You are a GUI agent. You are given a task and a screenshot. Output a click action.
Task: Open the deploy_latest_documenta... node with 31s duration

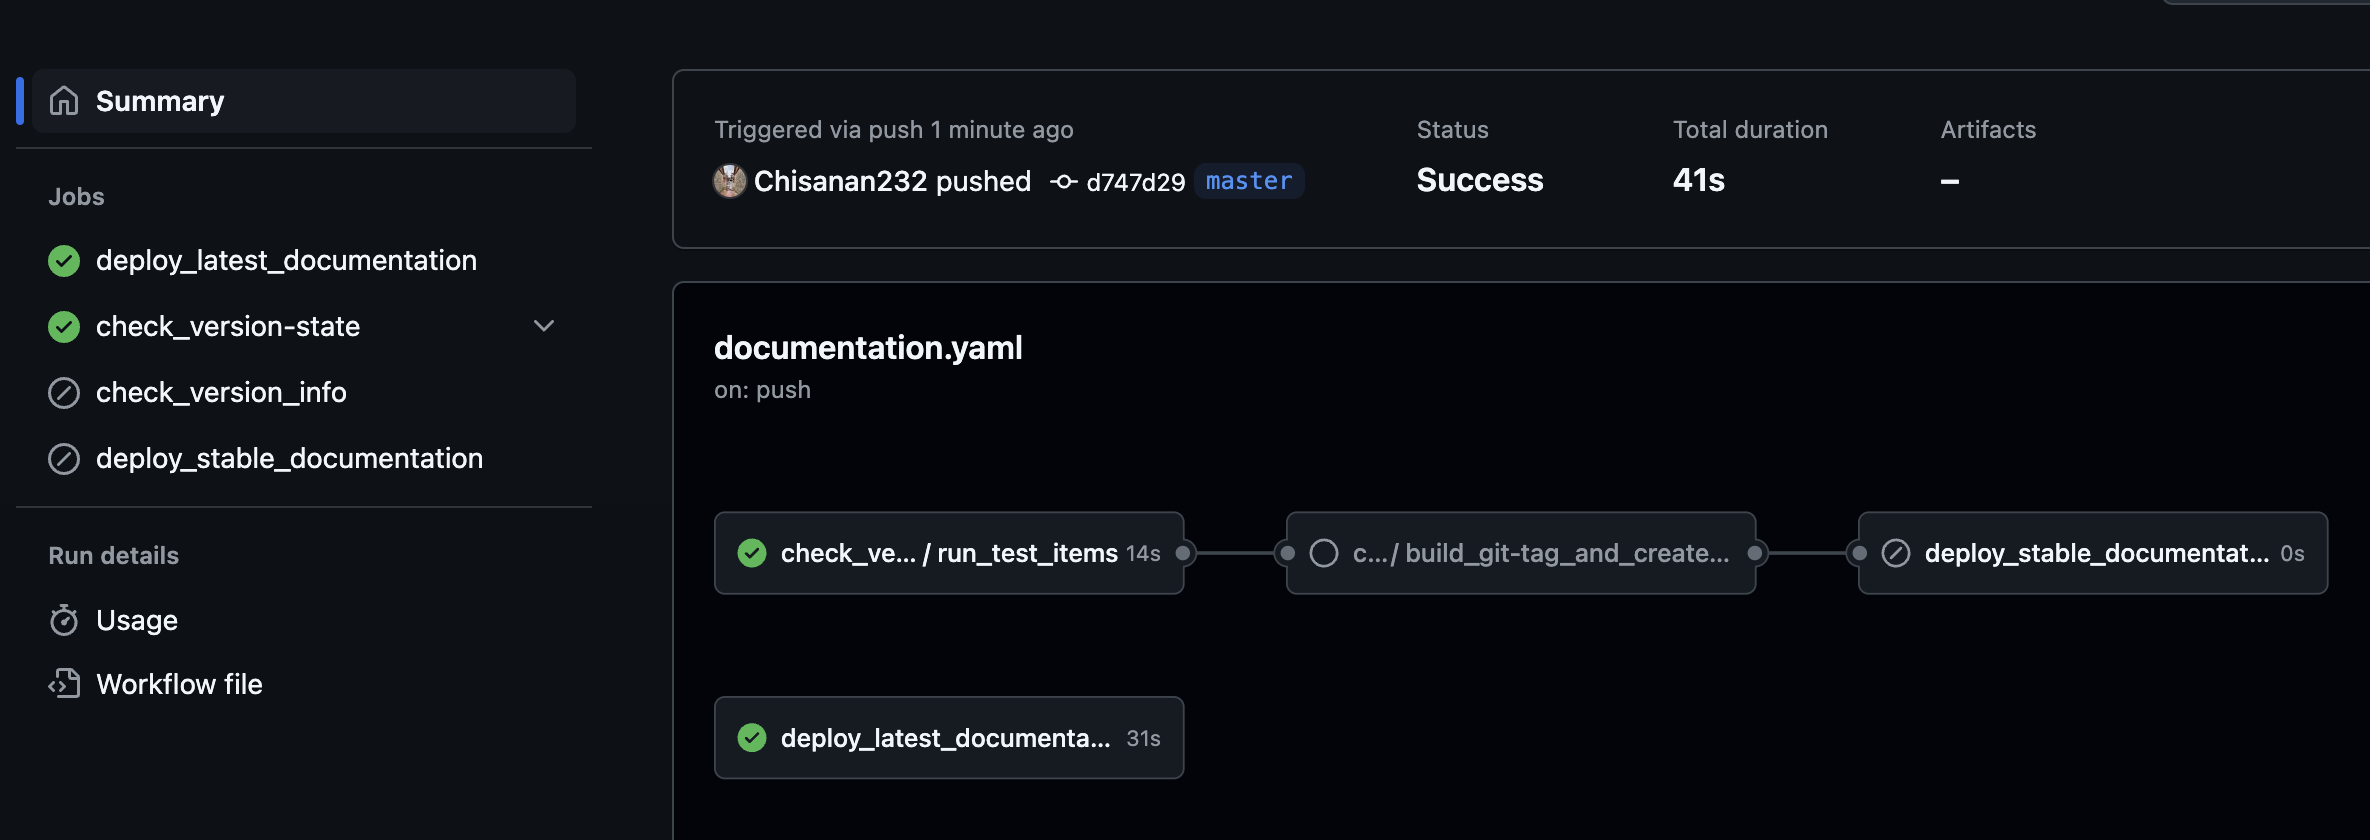[x=949, y=738]
